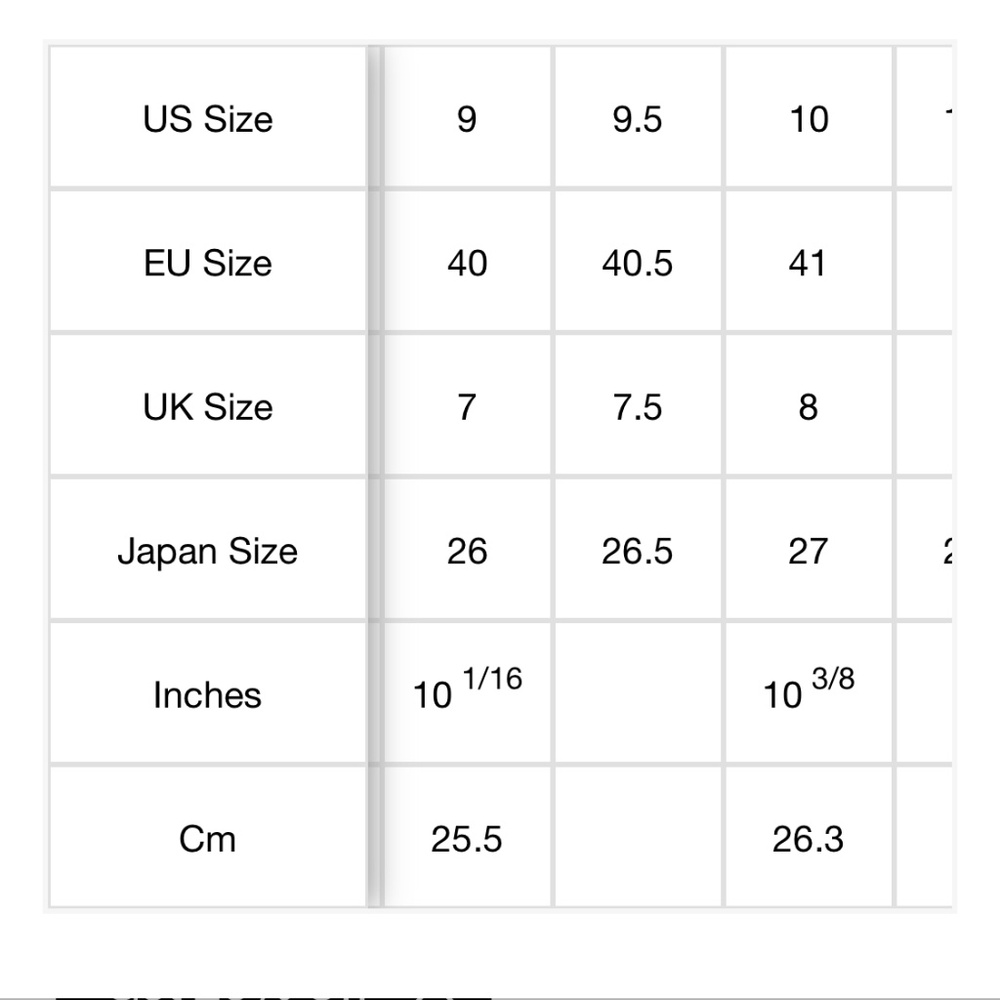1000x1000 pixels.
Task: Select Japan size 26.5 cell
Action: [638, 551]
